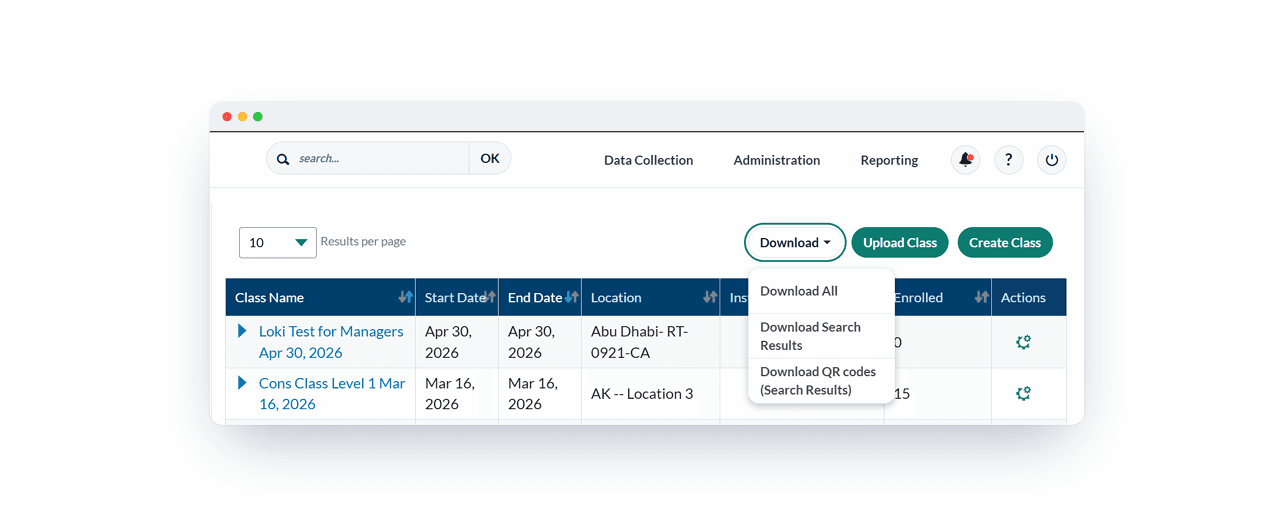The width and height of the screenshot is (1269, 525).
Task: Expand the Loki Test for Managers row
Action: [242, 331]
